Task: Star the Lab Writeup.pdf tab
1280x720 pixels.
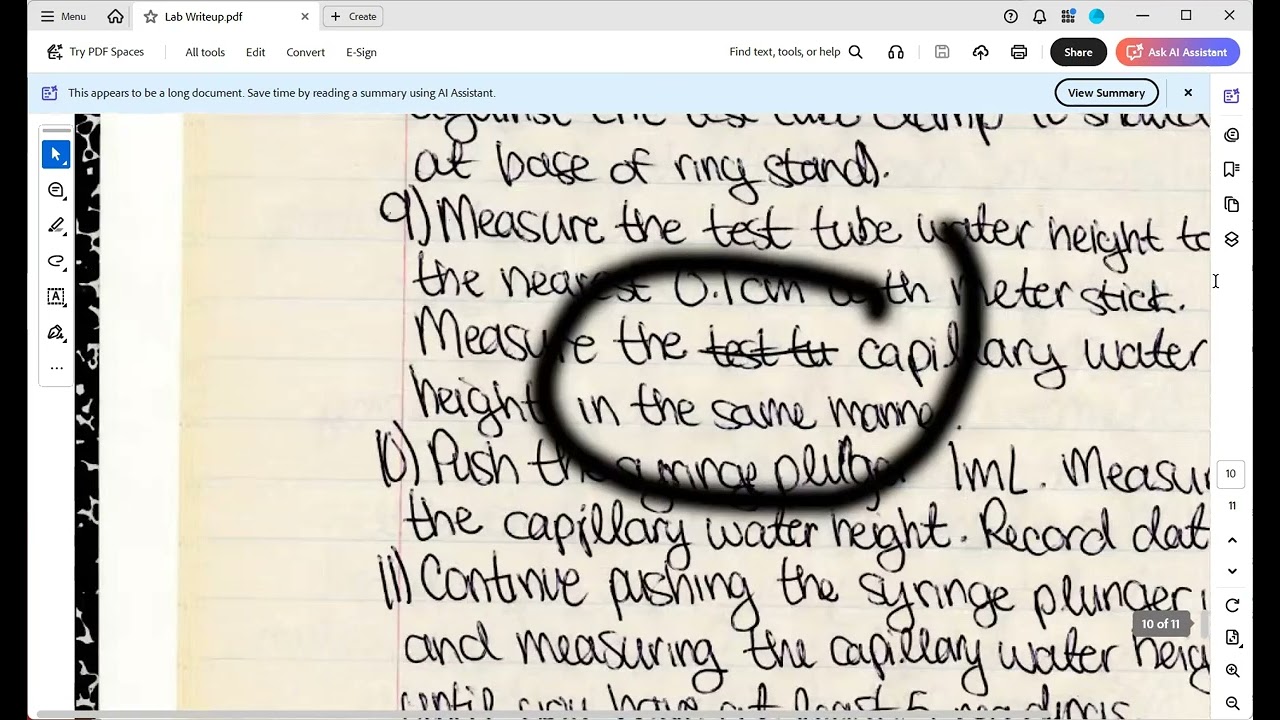Action: coord(151,16)
